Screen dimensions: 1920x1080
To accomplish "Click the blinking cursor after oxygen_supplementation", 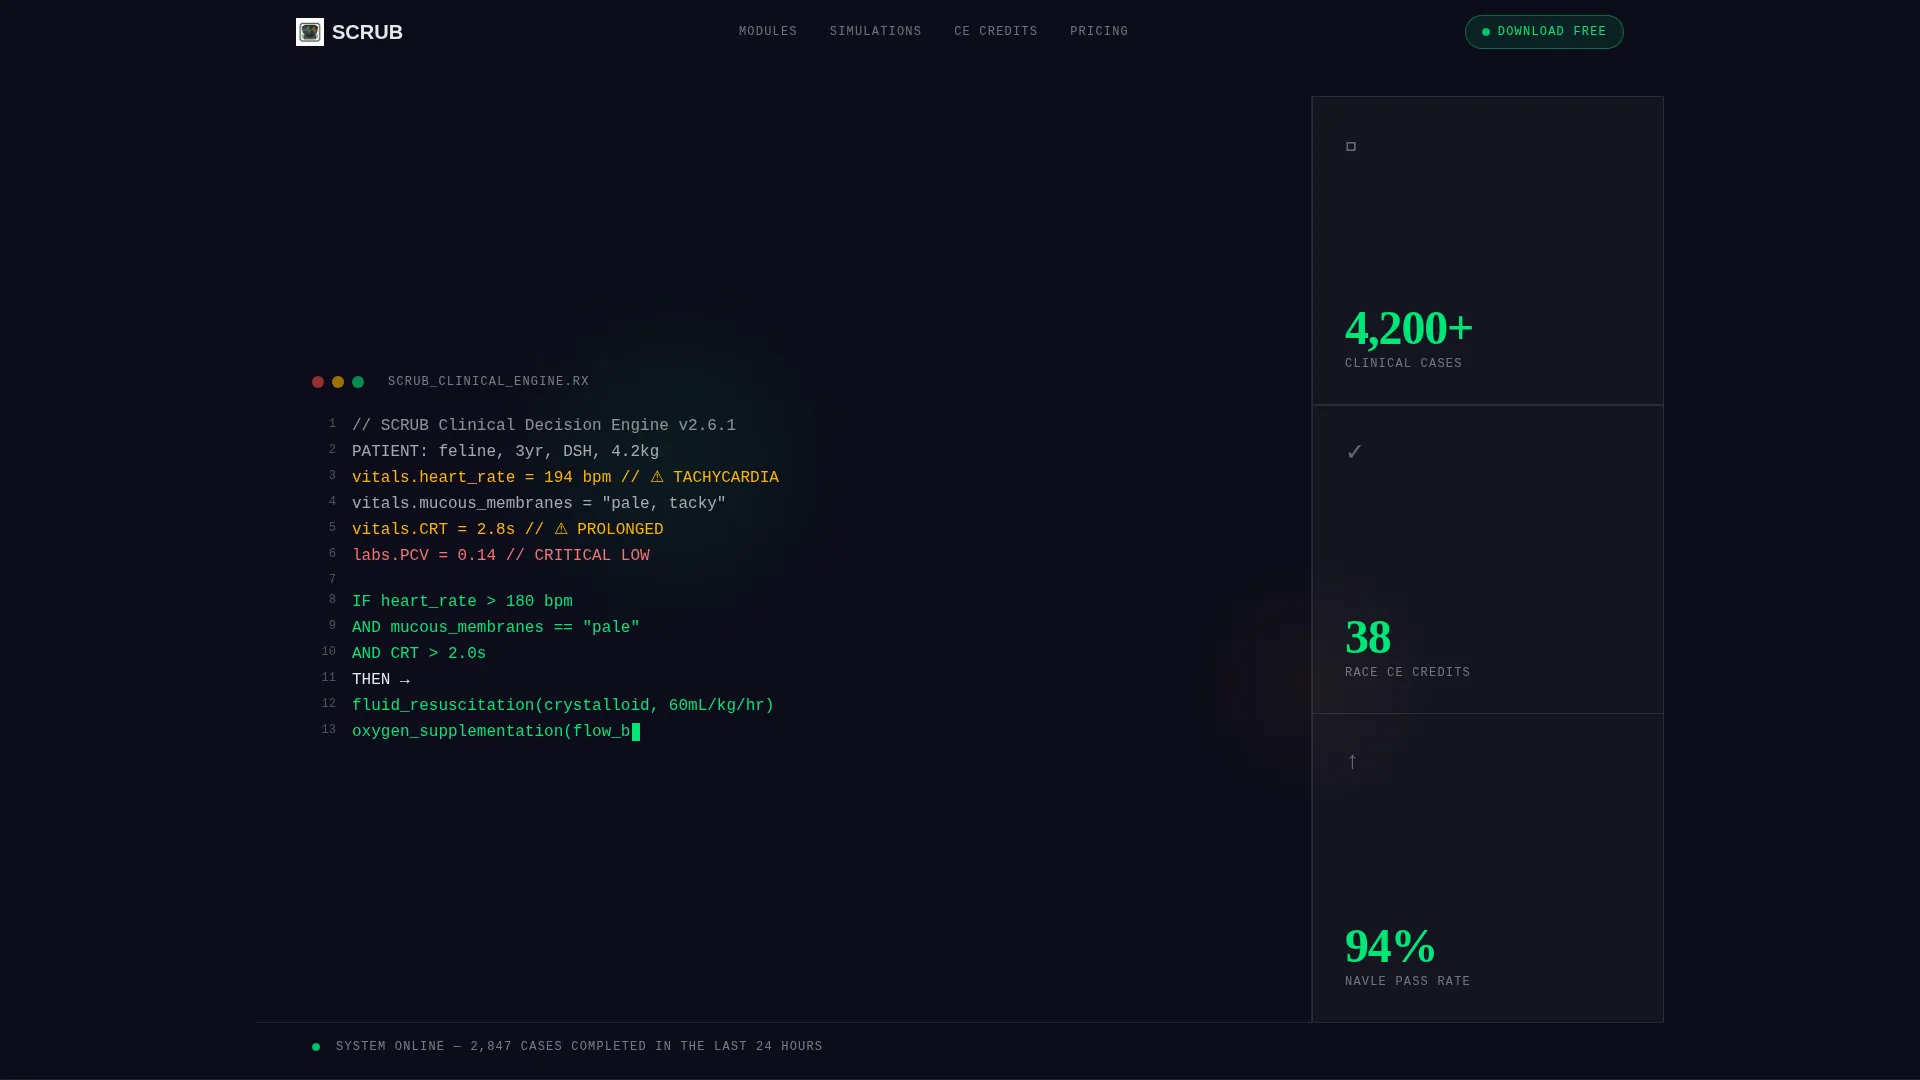I will [636, 732].
